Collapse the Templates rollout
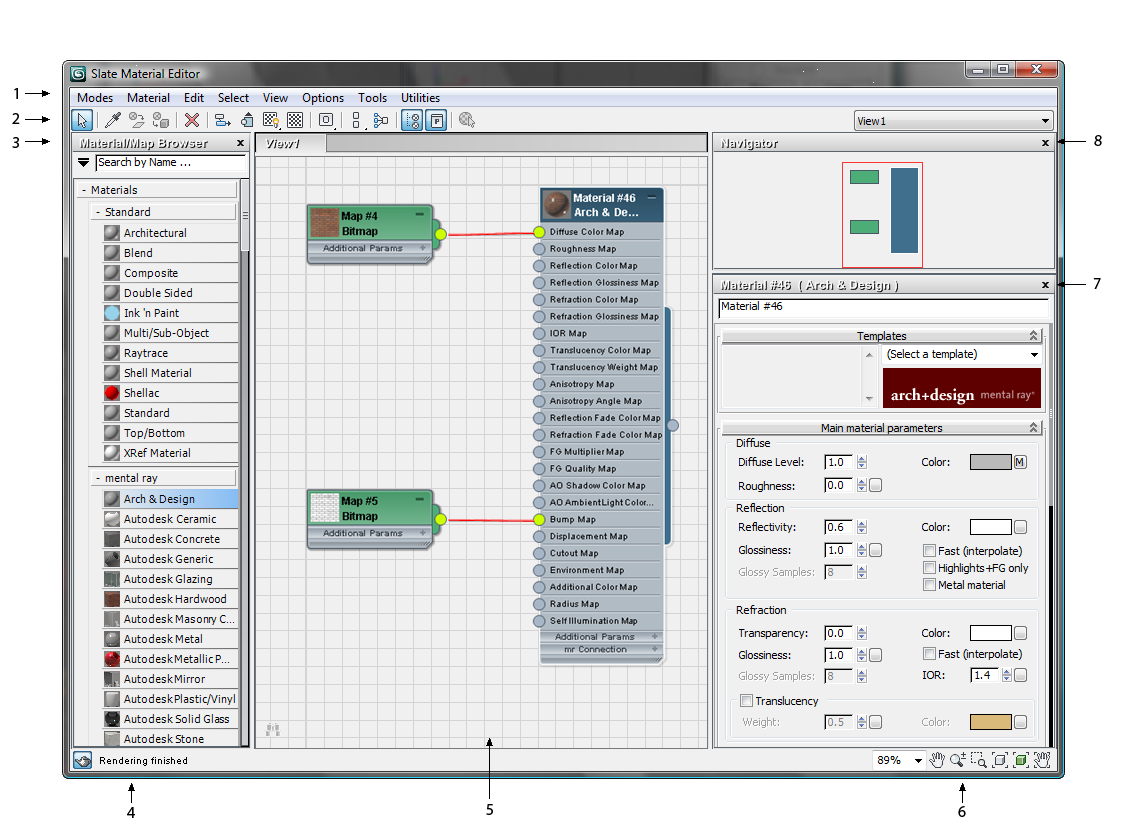The height and width of the screenshot is (840, 1127). coord(1034,336)
